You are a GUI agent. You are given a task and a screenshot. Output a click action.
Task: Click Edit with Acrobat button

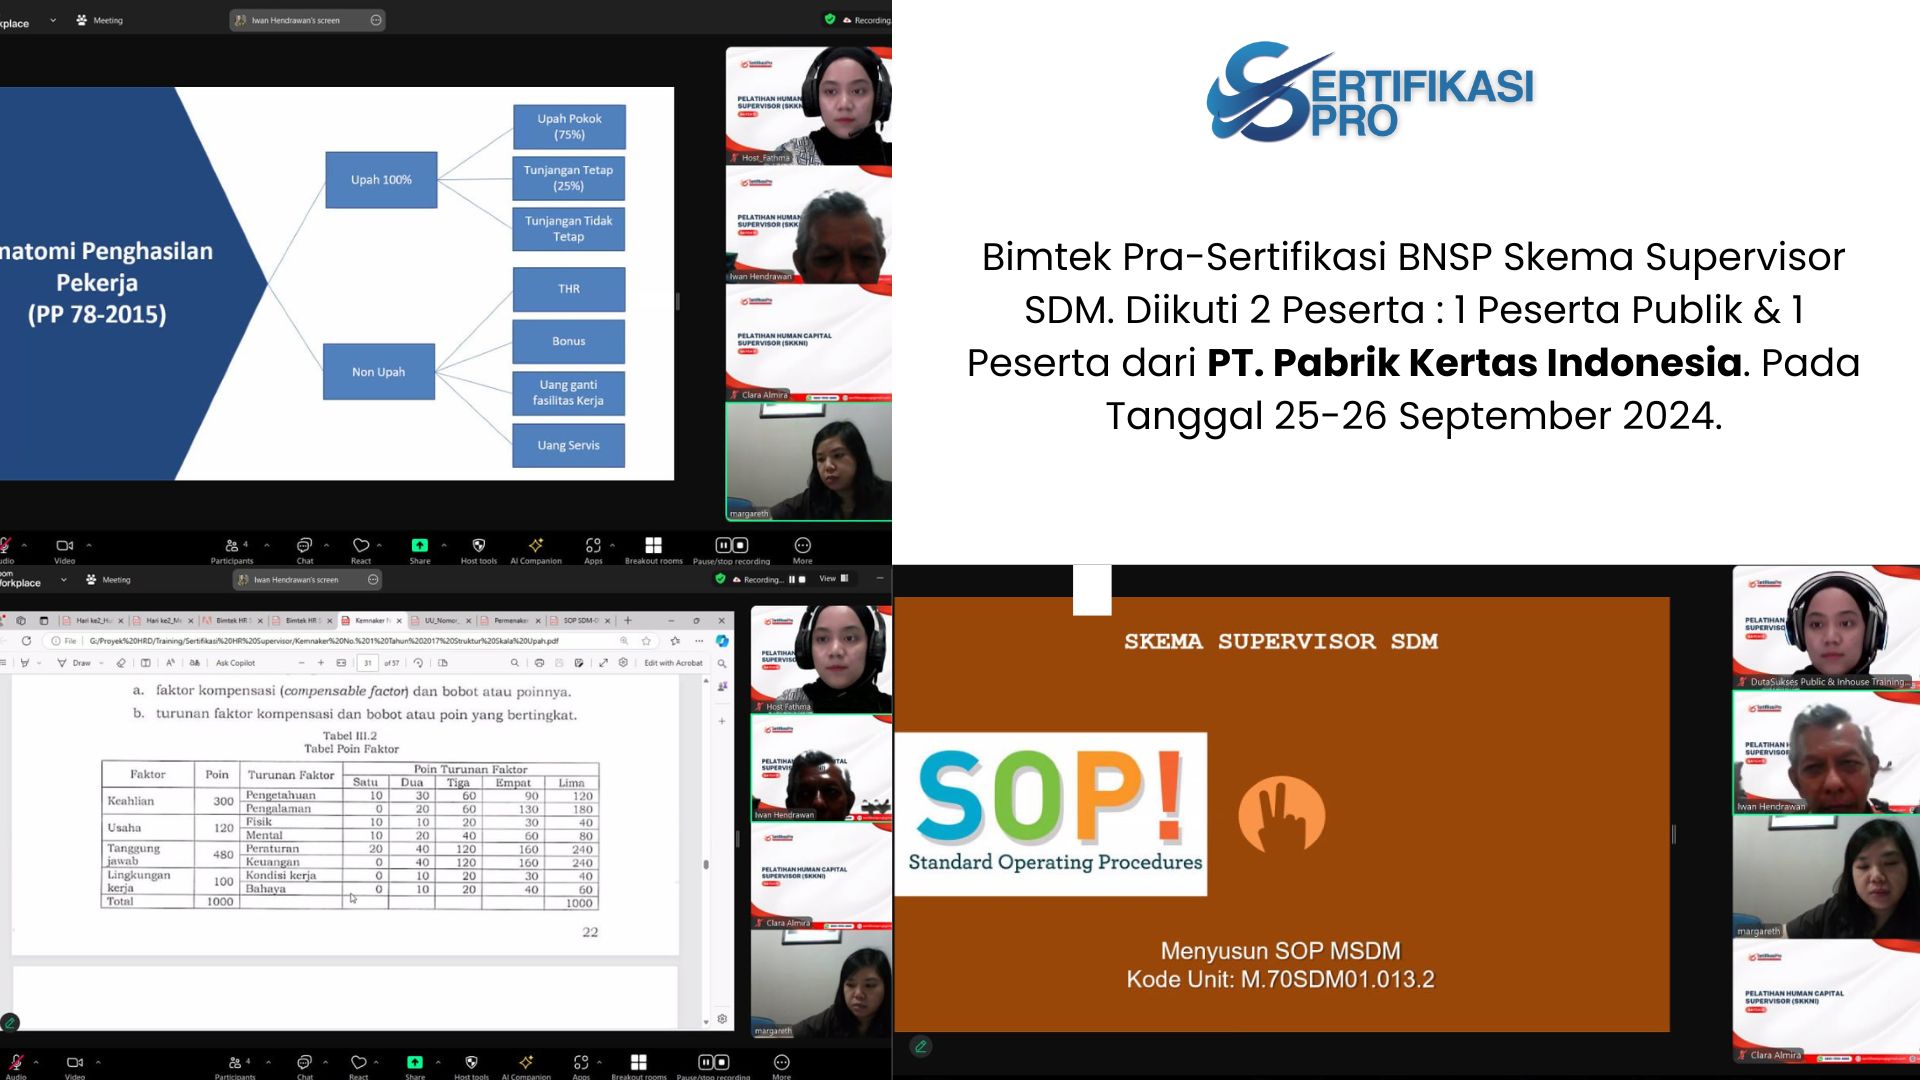pyautogui.click(x=673, y=663)
